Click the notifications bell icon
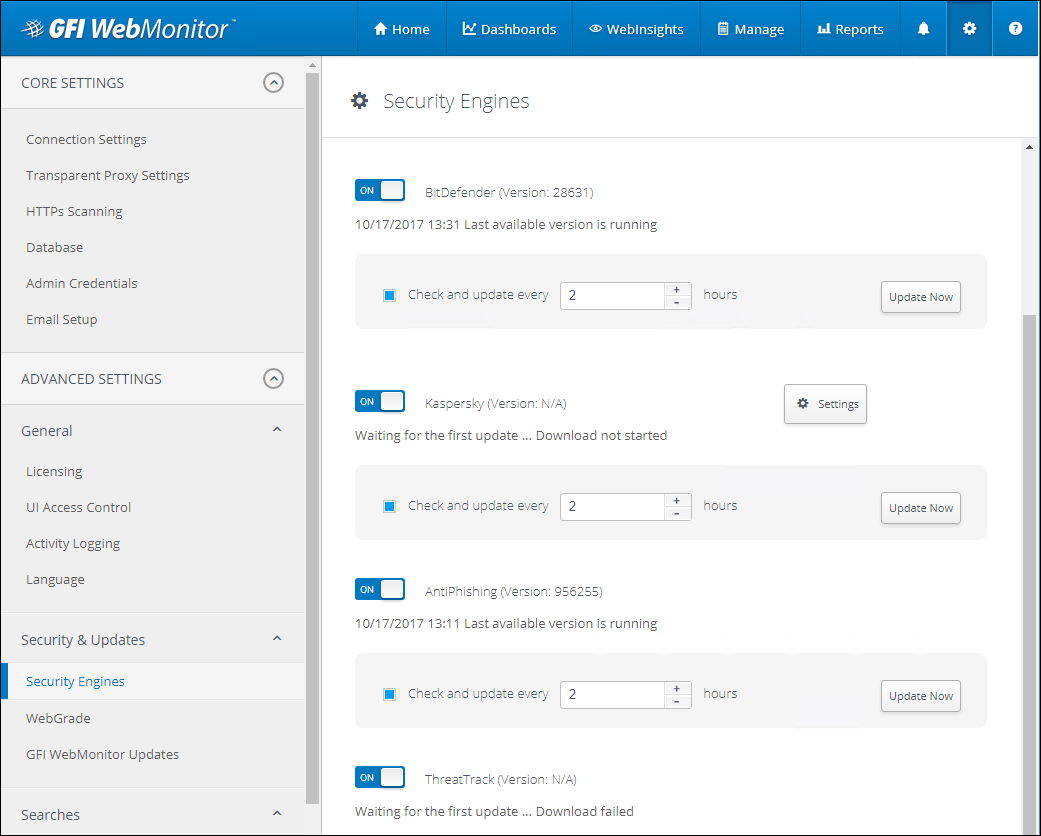This screenshot has width=1041, height=836. click(x=923, y=29)
